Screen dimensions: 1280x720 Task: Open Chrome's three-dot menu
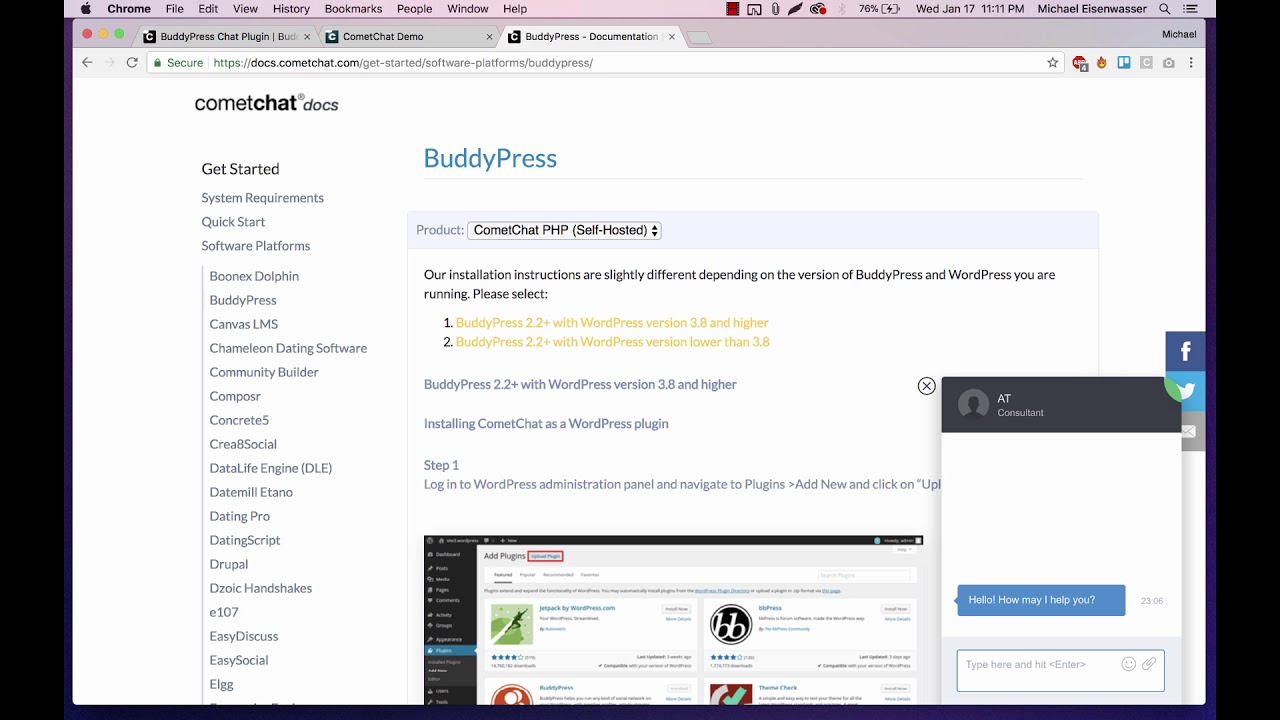[1190, 62]
